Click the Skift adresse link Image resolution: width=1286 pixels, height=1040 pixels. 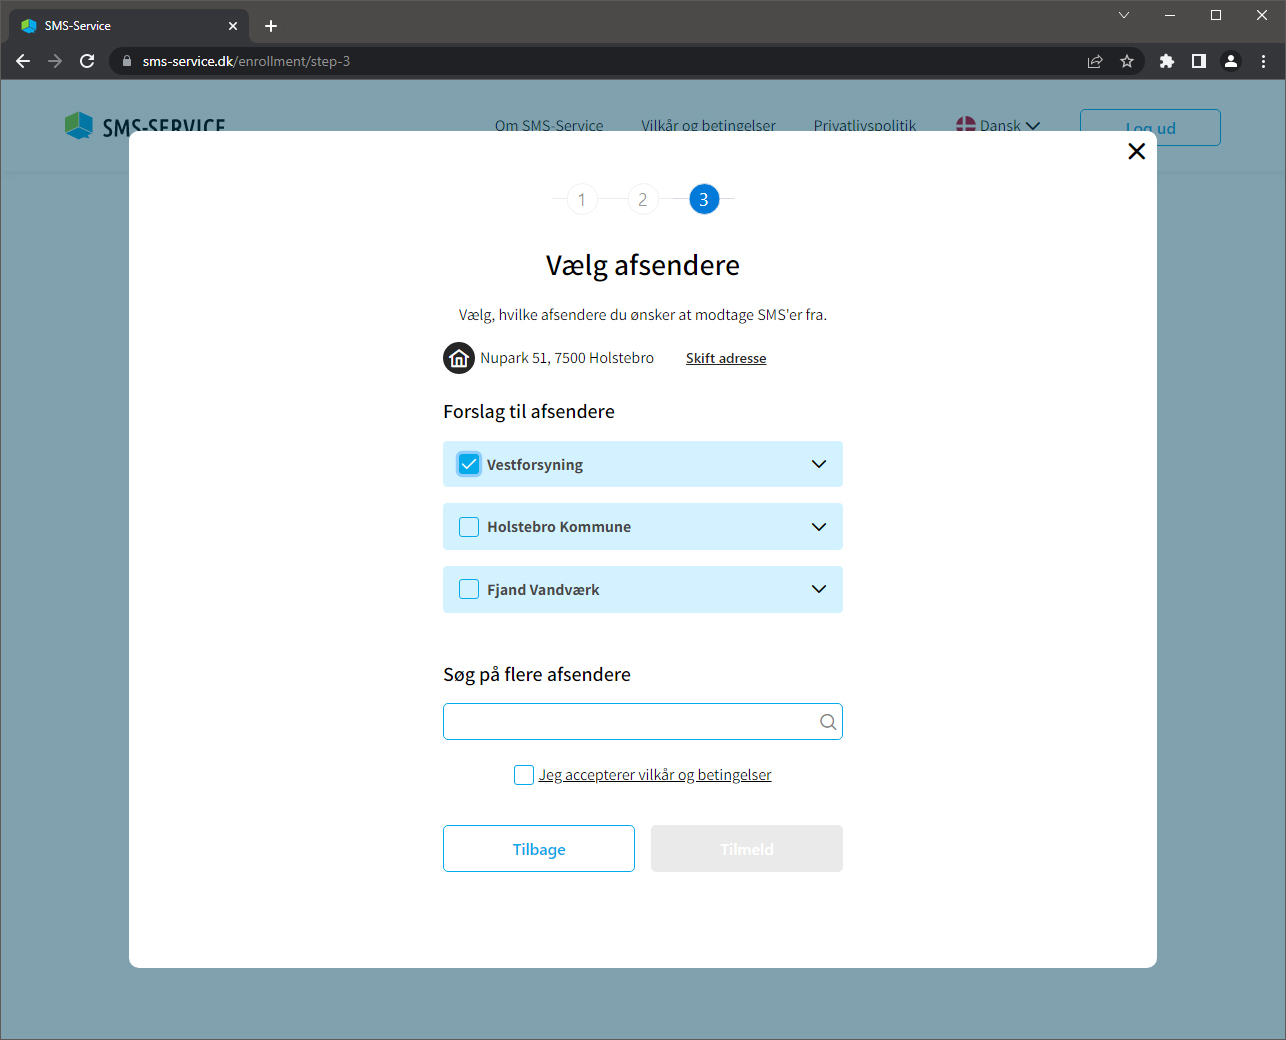point(726,358)
